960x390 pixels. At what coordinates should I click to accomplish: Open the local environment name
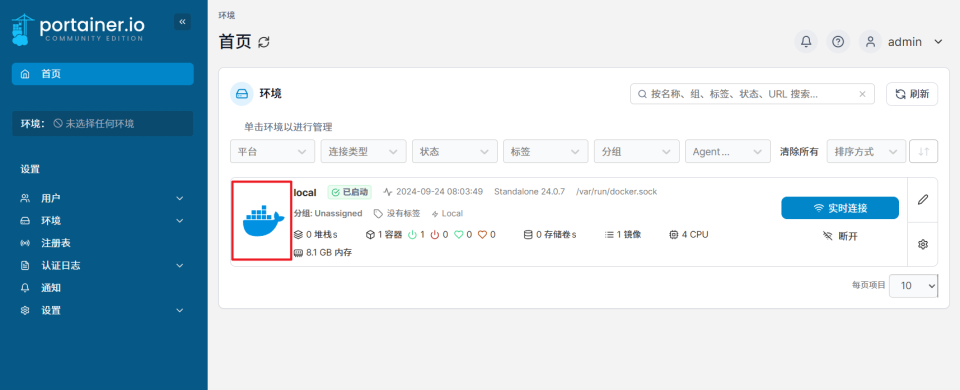(305, 192)
